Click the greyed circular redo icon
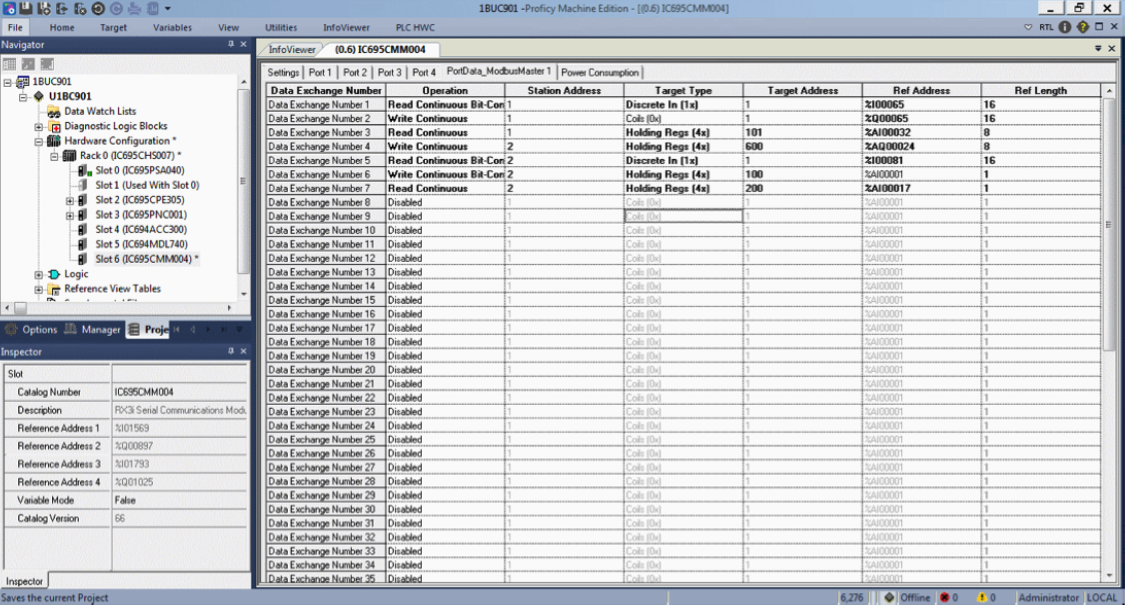1125x605 pixels. click(116, 9)
